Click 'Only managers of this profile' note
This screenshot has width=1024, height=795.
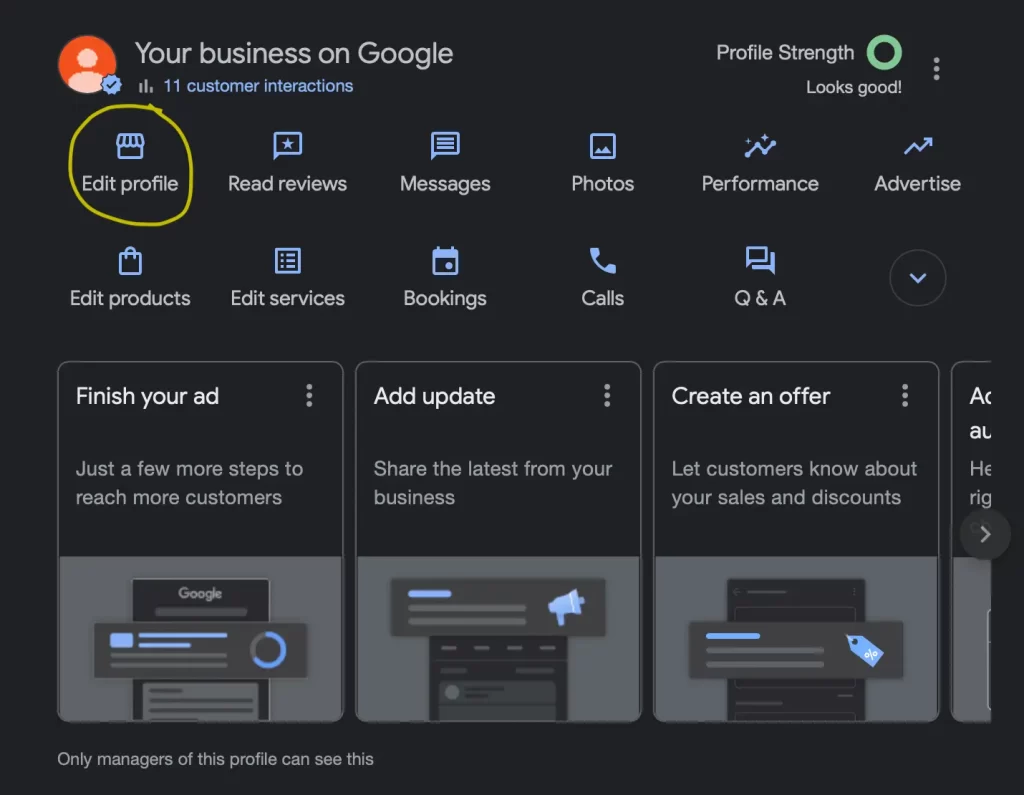pyautogui.click(x=216, y=759)
